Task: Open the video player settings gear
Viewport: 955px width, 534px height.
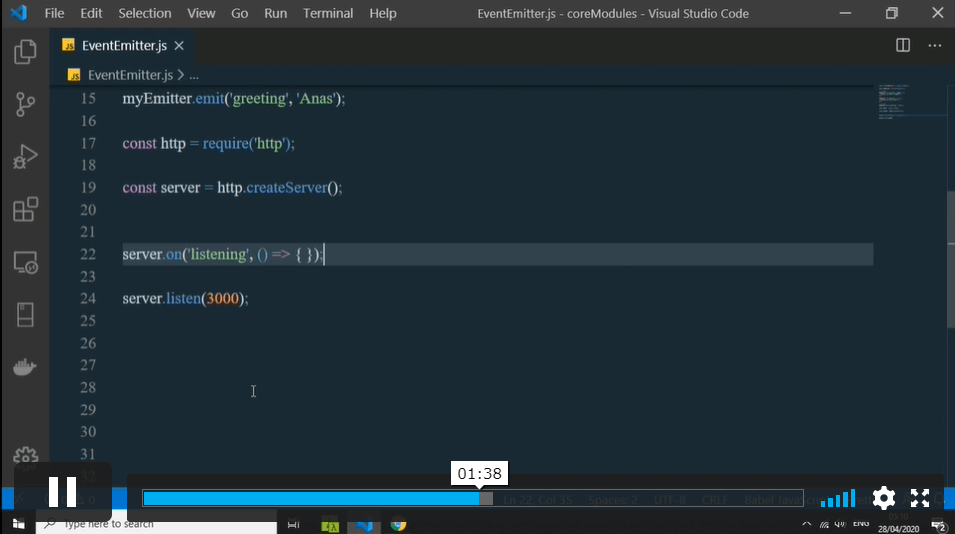Action: click(x=884, y=498)
